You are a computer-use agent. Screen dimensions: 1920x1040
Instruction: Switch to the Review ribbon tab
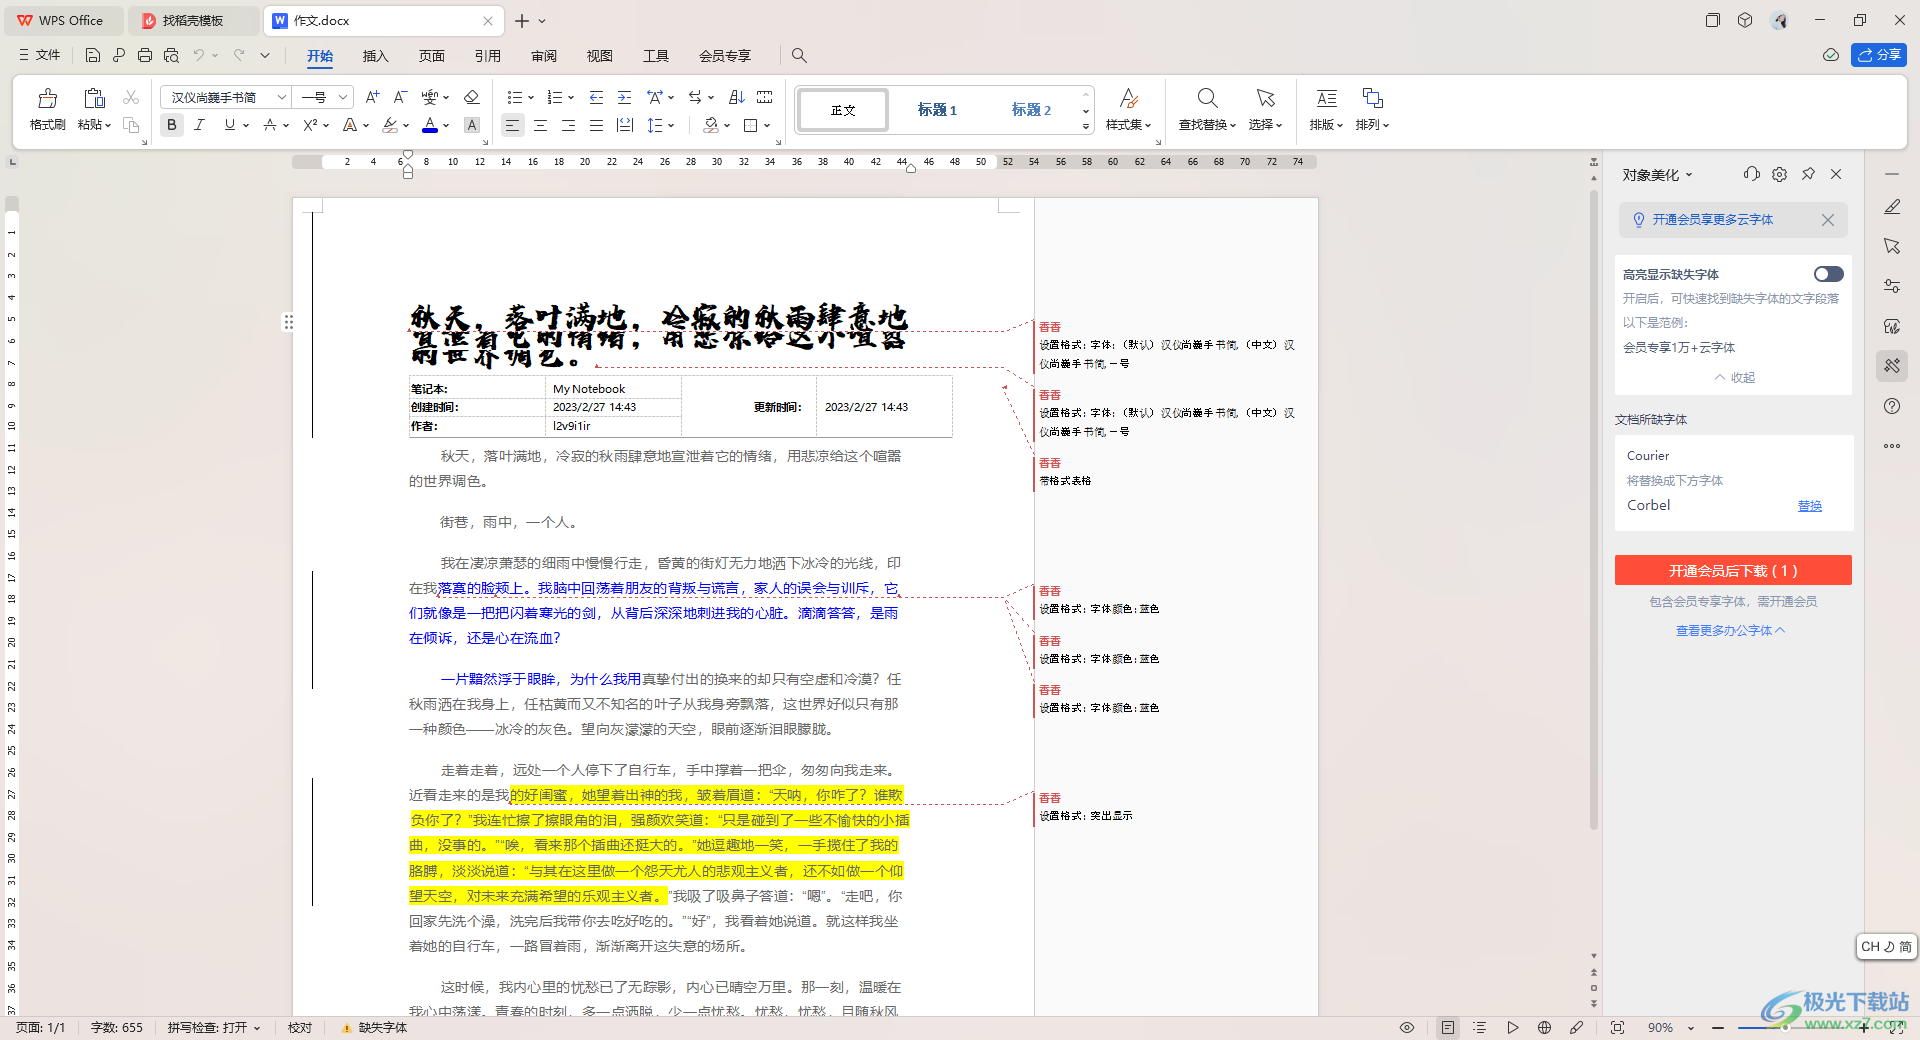click(x=544, y=55)
